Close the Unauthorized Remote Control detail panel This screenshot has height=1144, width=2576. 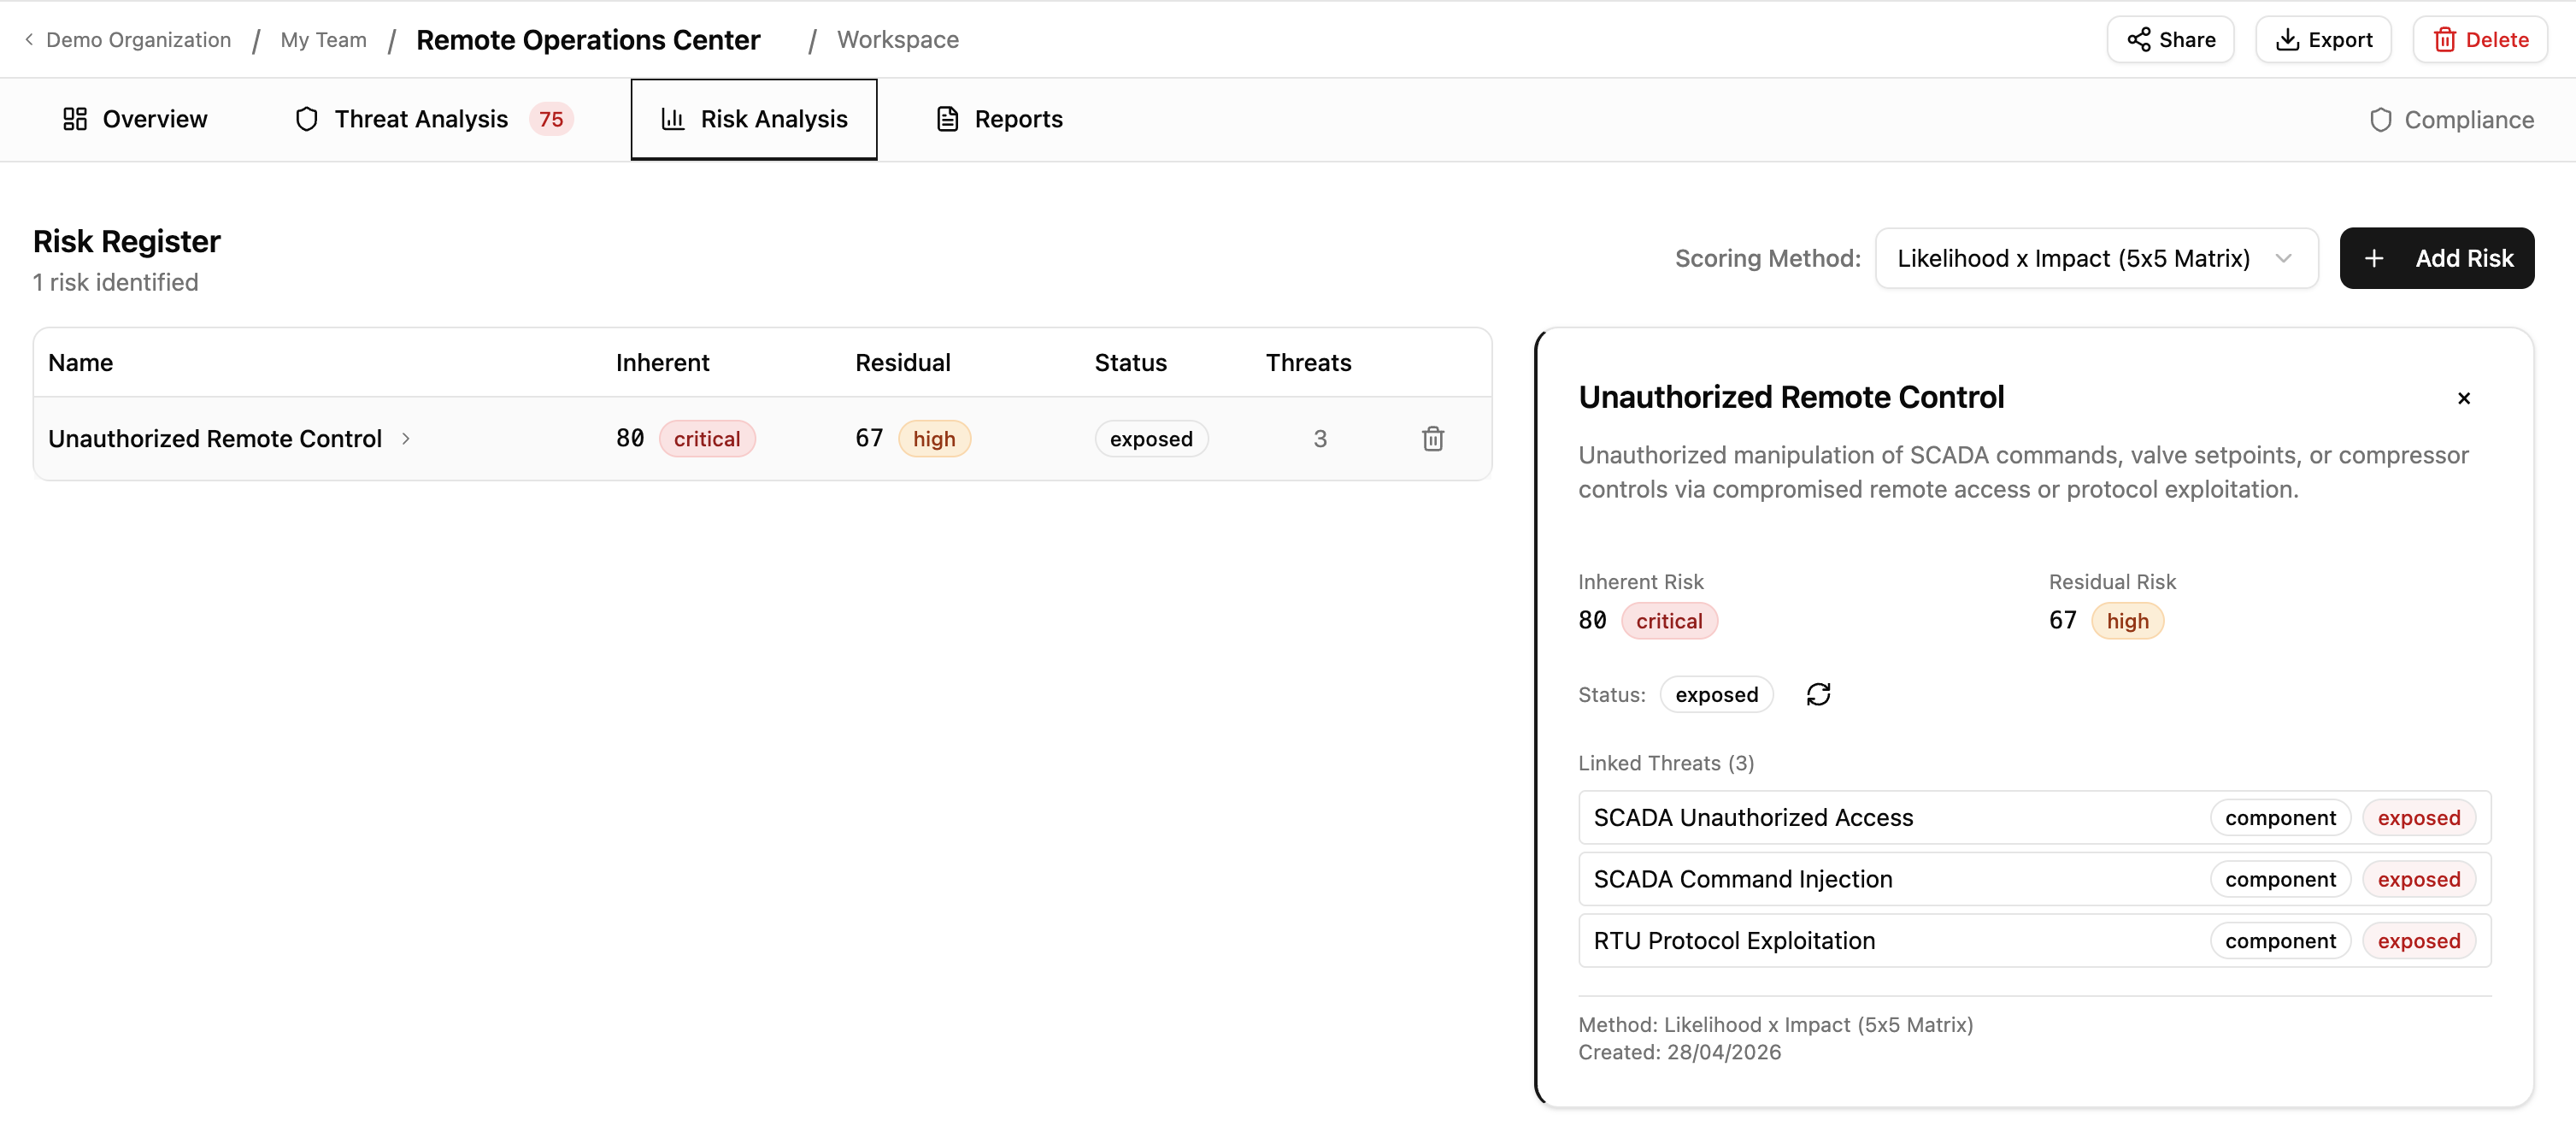pyautogui.click(x=2464, y=398)
